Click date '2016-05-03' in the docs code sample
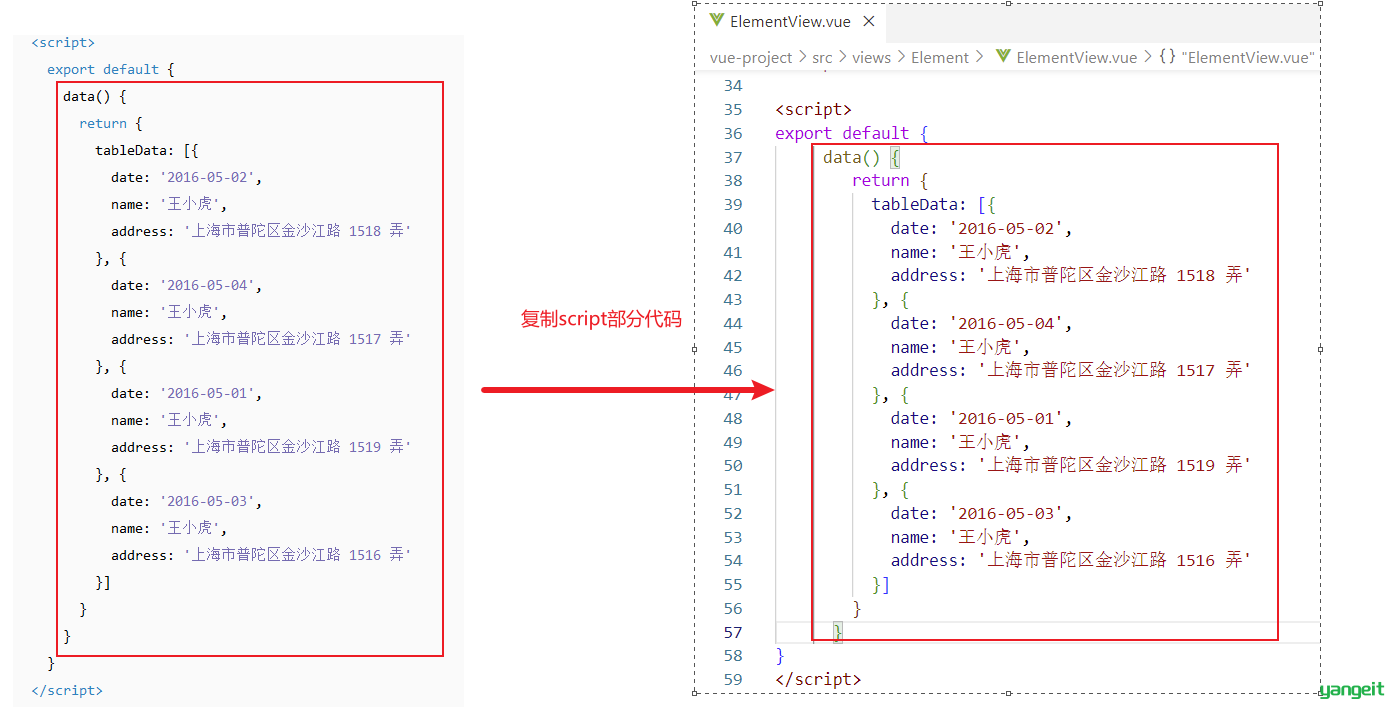The height and width of the screenshot is (709, 1395). [186, 502]
